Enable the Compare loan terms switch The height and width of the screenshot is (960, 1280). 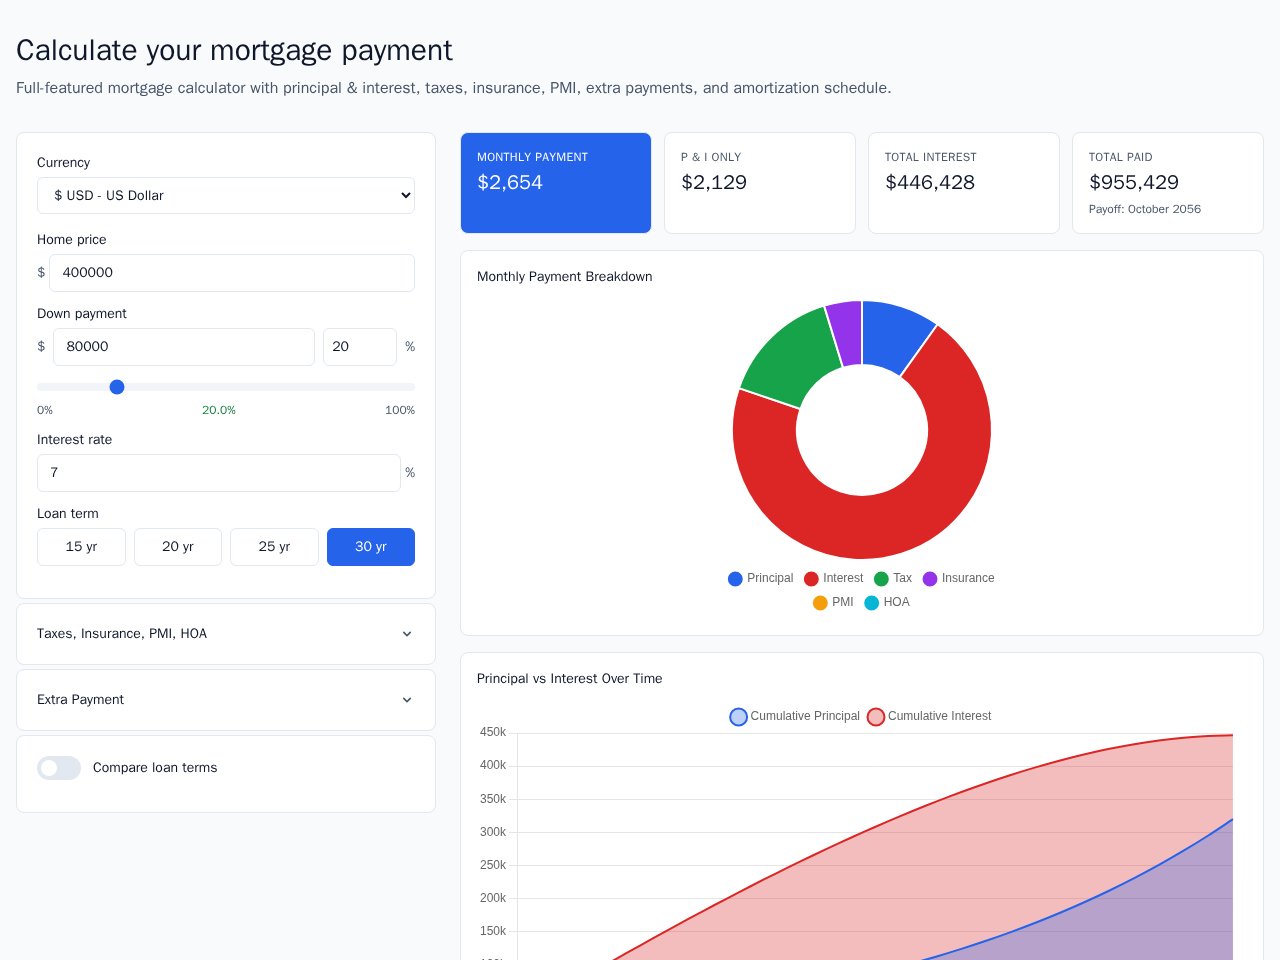tap(59, 768)
